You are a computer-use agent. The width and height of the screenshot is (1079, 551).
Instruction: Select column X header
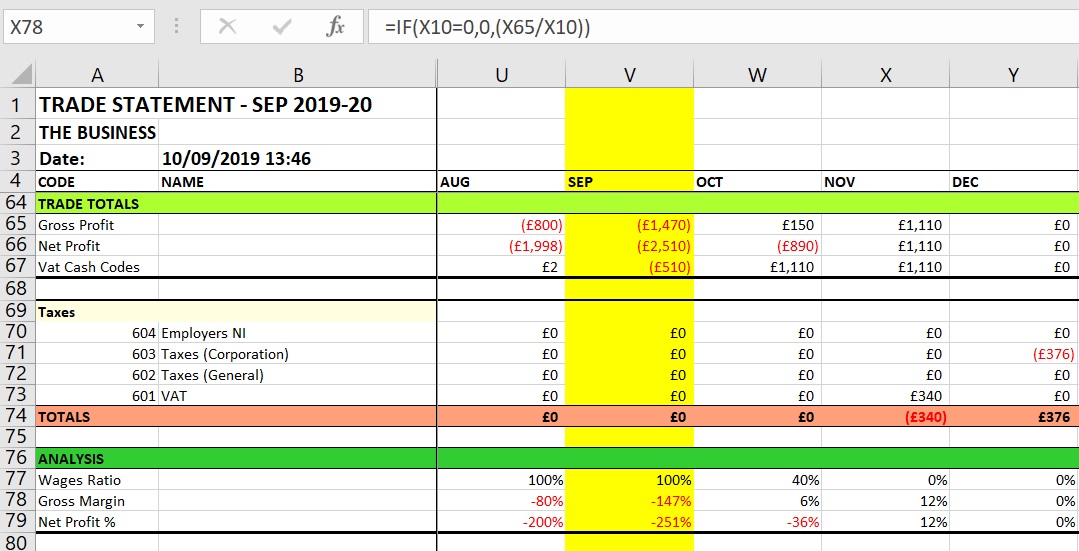(884, 74)
